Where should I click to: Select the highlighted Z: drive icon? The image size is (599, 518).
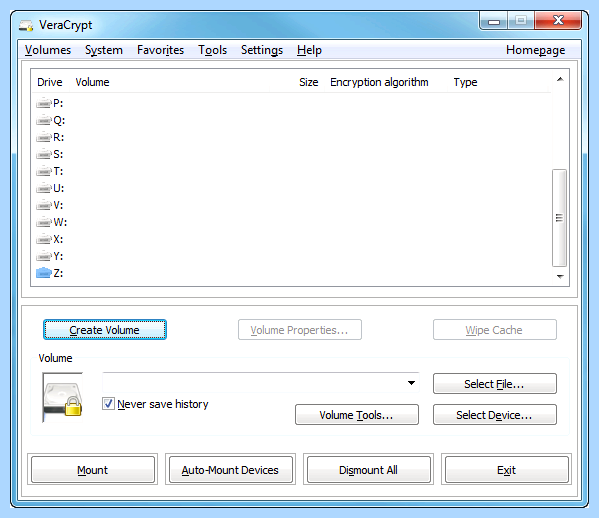(44, 273)
